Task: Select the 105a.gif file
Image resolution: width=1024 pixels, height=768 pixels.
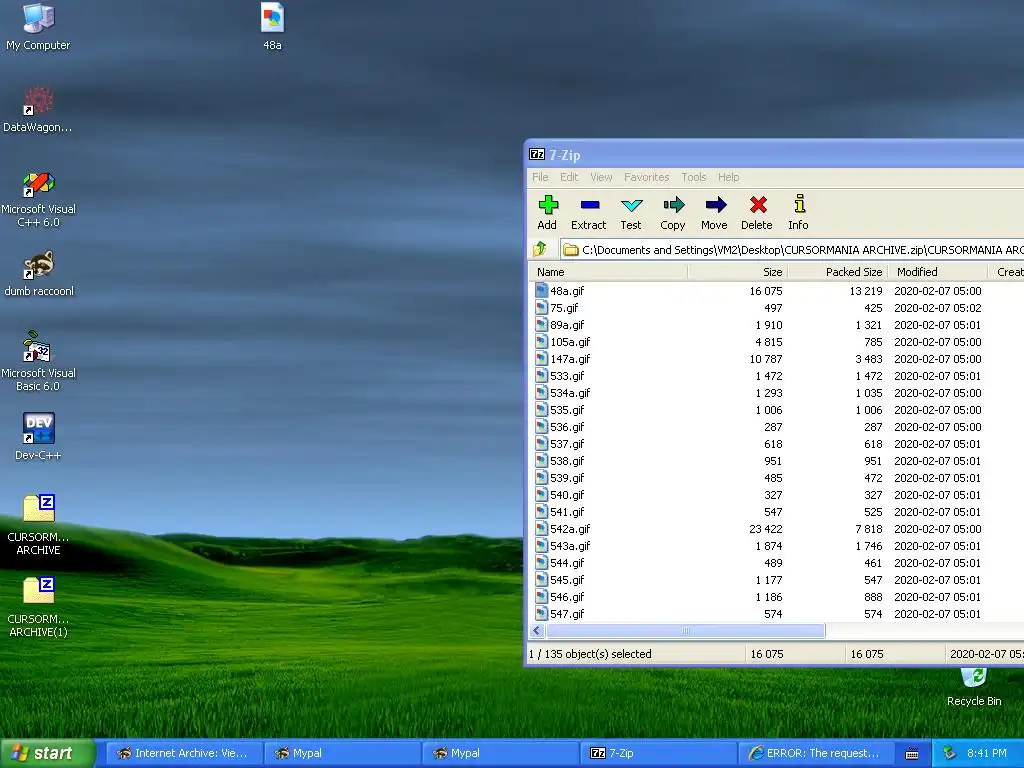Action: pyautogui.click(x=570, y=342)
